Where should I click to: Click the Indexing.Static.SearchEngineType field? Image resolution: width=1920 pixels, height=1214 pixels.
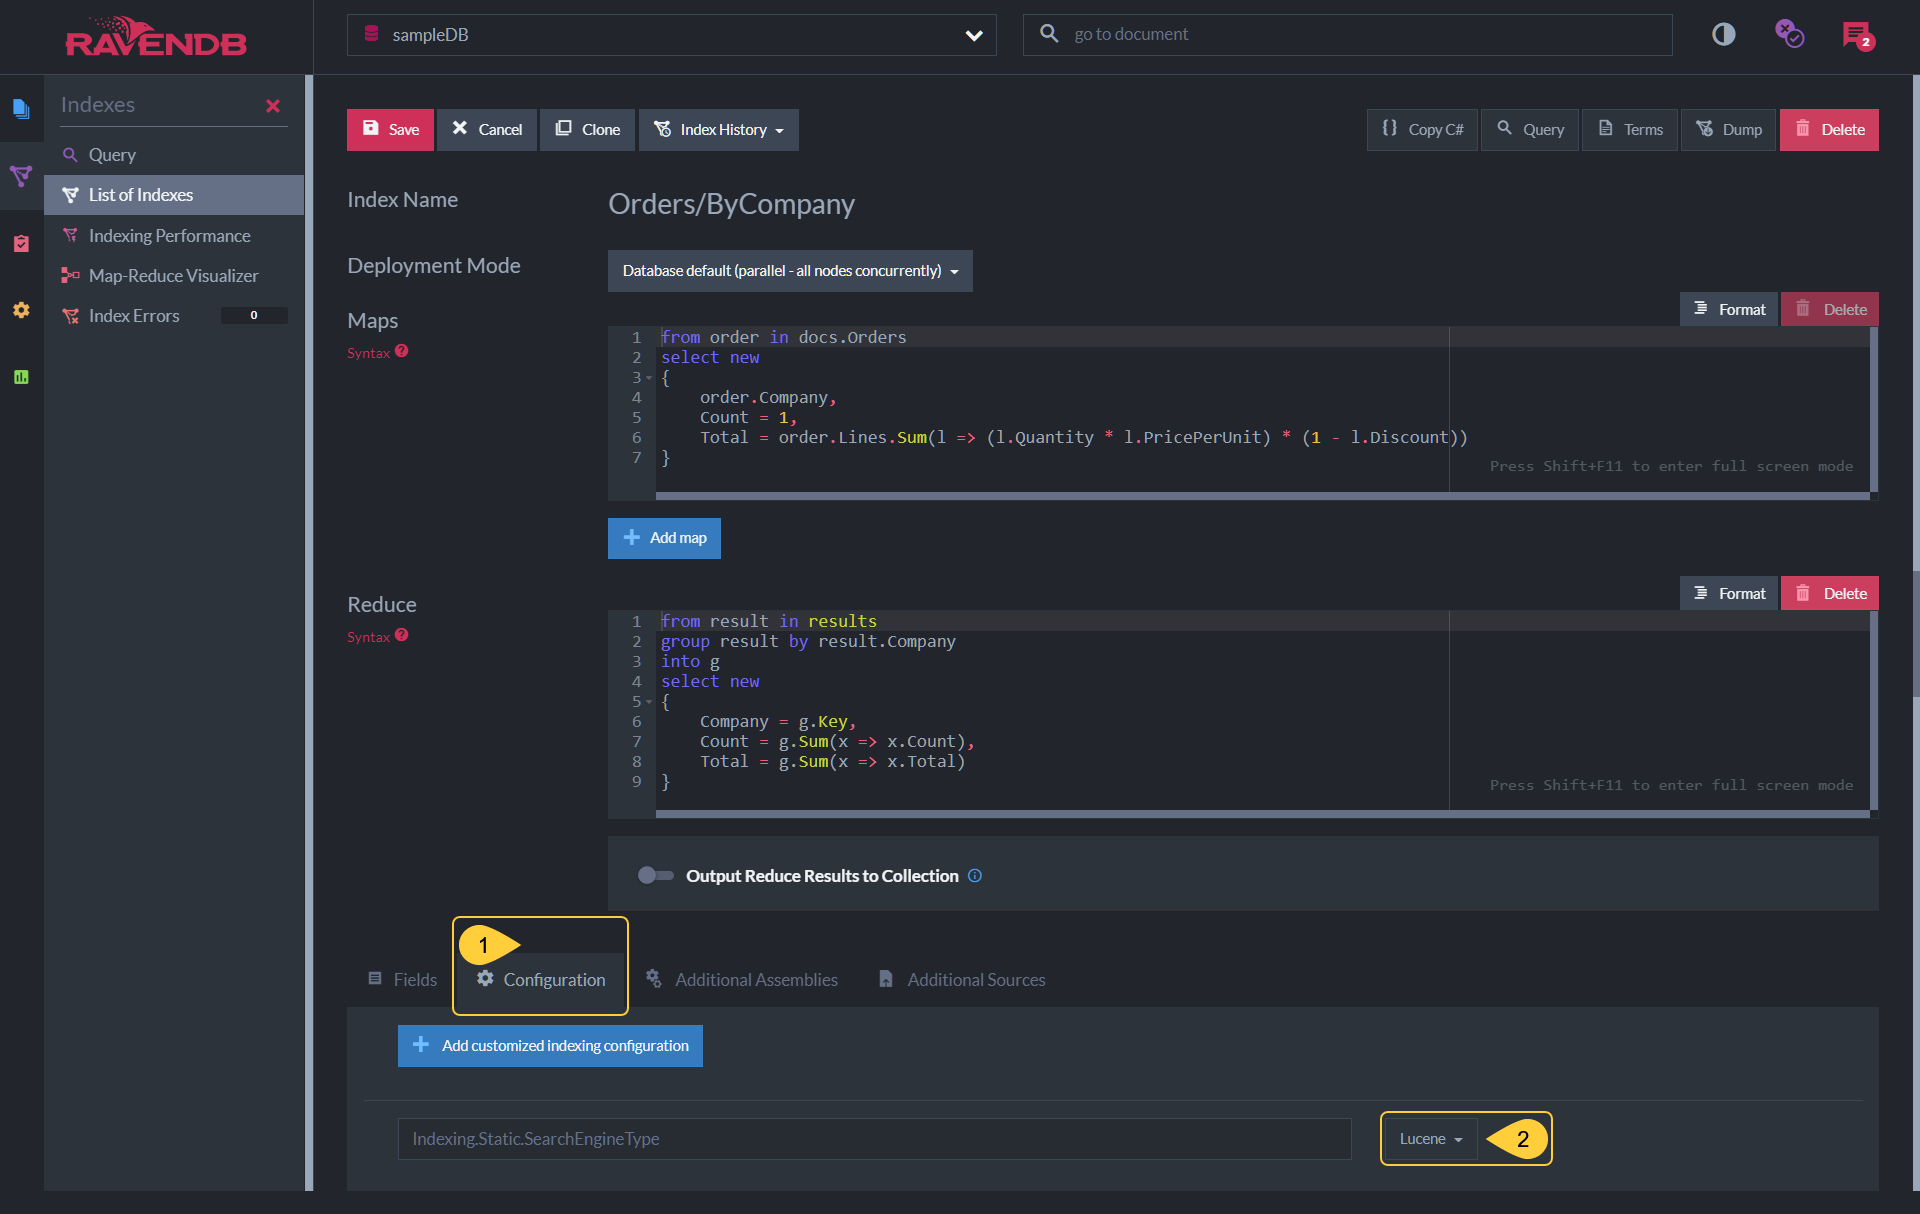pyautogui.click(x=875, y=1139)
